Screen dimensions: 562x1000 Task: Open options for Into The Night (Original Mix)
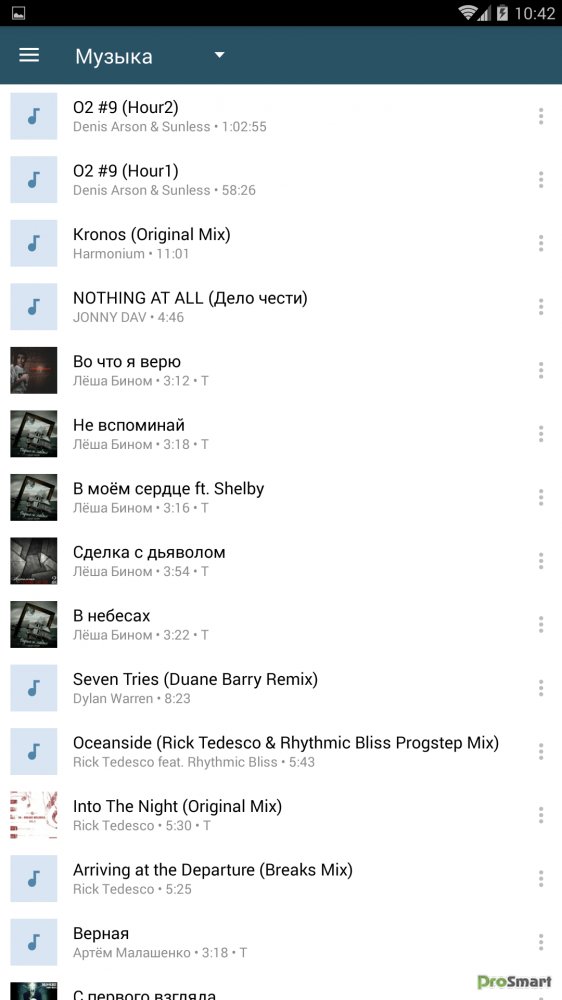pyautogui.click(x=540, y=815)
